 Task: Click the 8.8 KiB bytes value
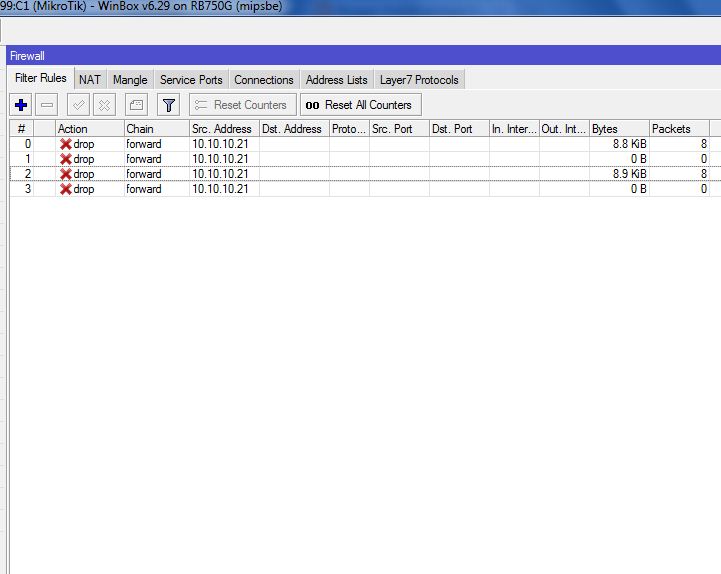(629, 144)
